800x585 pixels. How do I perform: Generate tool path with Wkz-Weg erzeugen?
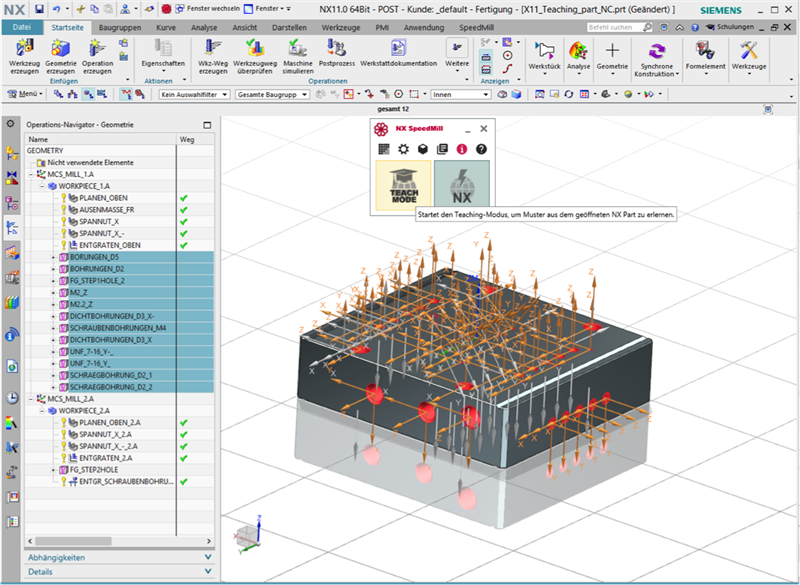tap(212, 49)
